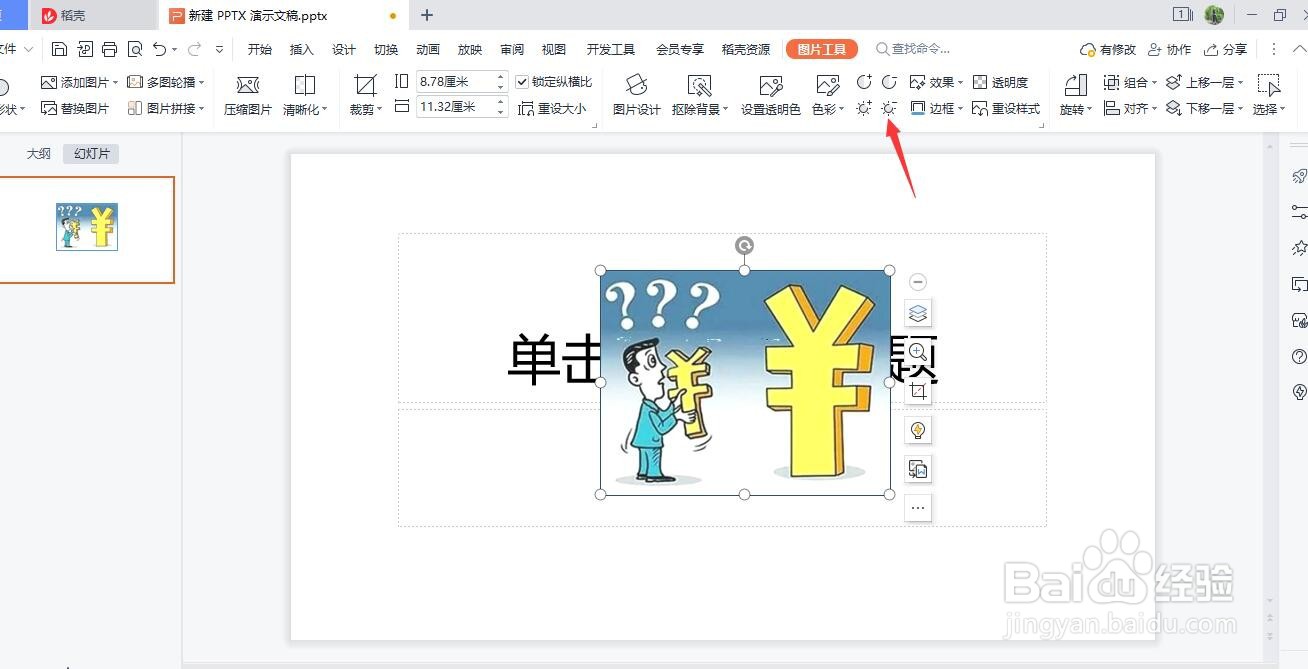The height and width of the screenshot is (669, 1308).
Task: Open Print Preview icon
Action: (x=135, y=49)
